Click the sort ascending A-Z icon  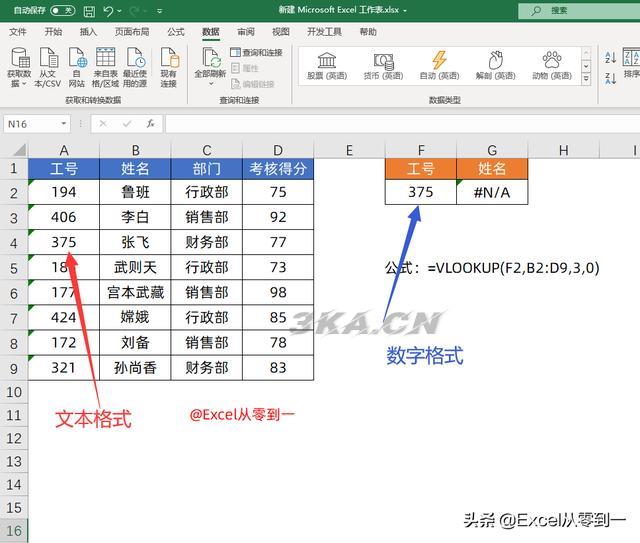(x=610, y=58)
